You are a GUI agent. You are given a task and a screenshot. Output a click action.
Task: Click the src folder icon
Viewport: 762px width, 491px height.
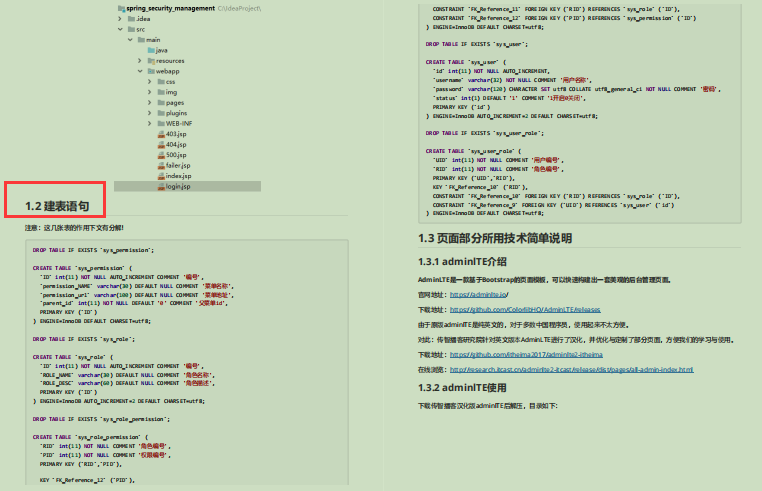(131, 30)
